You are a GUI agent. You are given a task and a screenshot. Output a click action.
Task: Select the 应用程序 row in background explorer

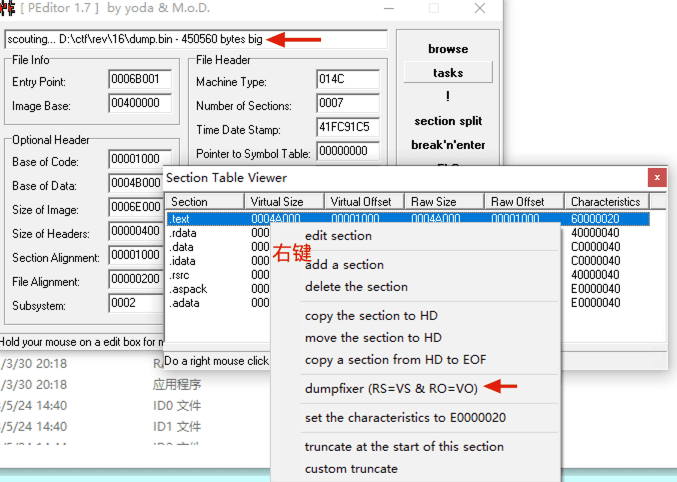(177, 385)
